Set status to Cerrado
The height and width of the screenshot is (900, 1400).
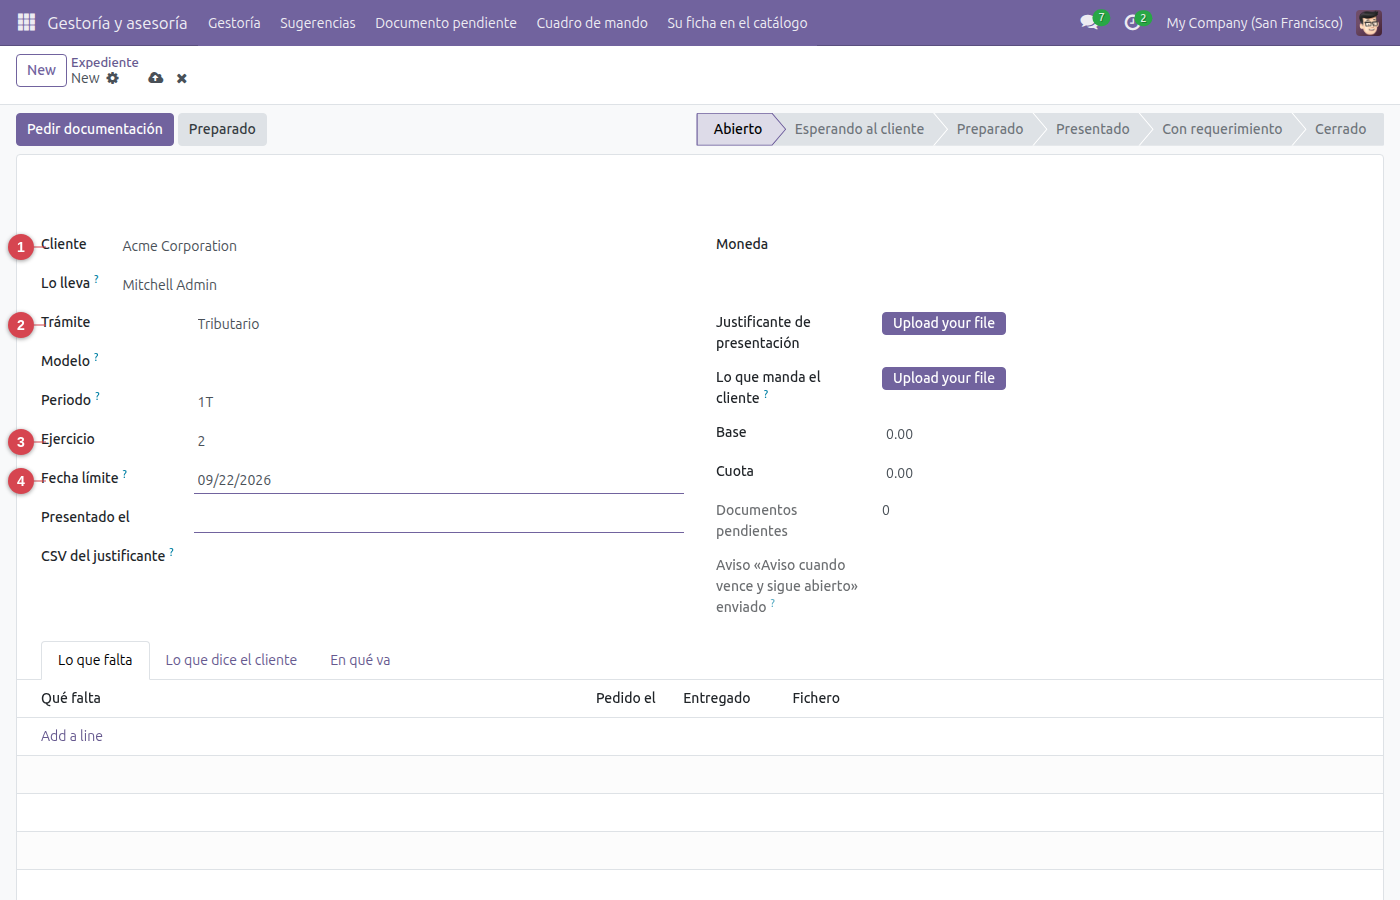point(1340,129)
